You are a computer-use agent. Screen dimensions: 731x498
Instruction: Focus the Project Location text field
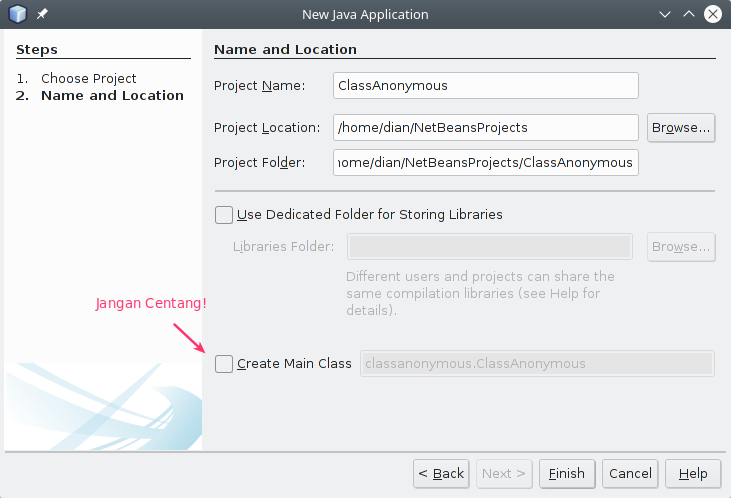point(486,127)
